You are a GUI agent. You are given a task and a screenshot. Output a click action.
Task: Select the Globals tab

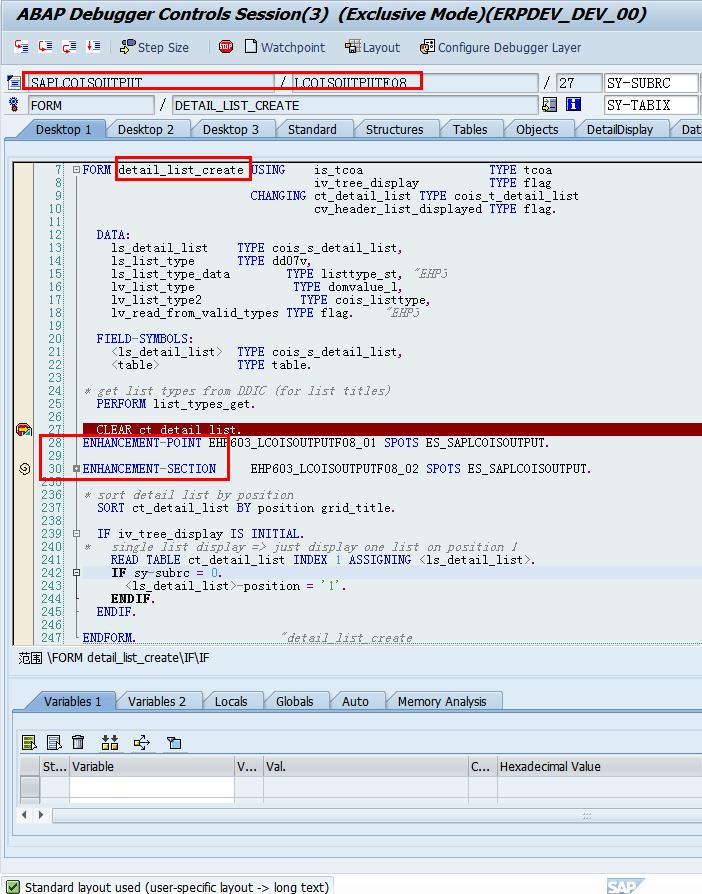pos(294,701)
